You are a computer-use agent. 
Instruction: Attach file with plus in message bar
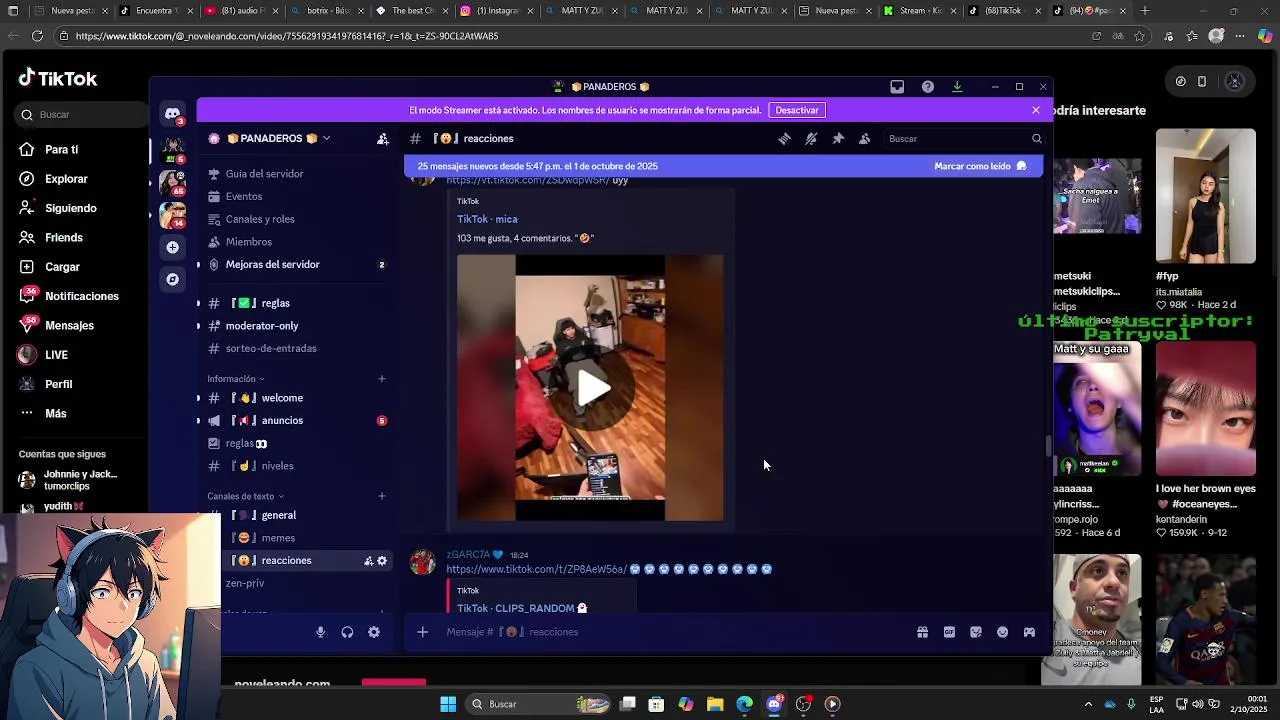(422, 632)
